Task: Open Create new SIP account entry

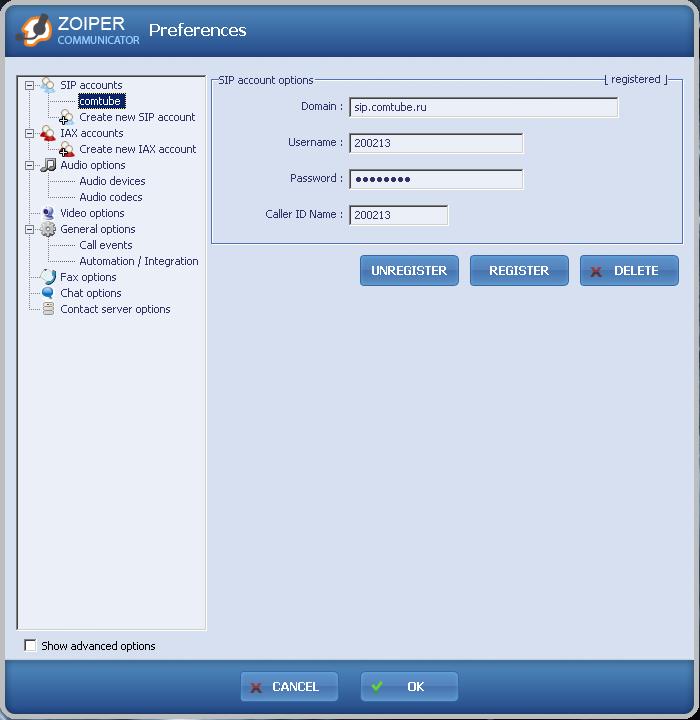Action: pos(137,117)
